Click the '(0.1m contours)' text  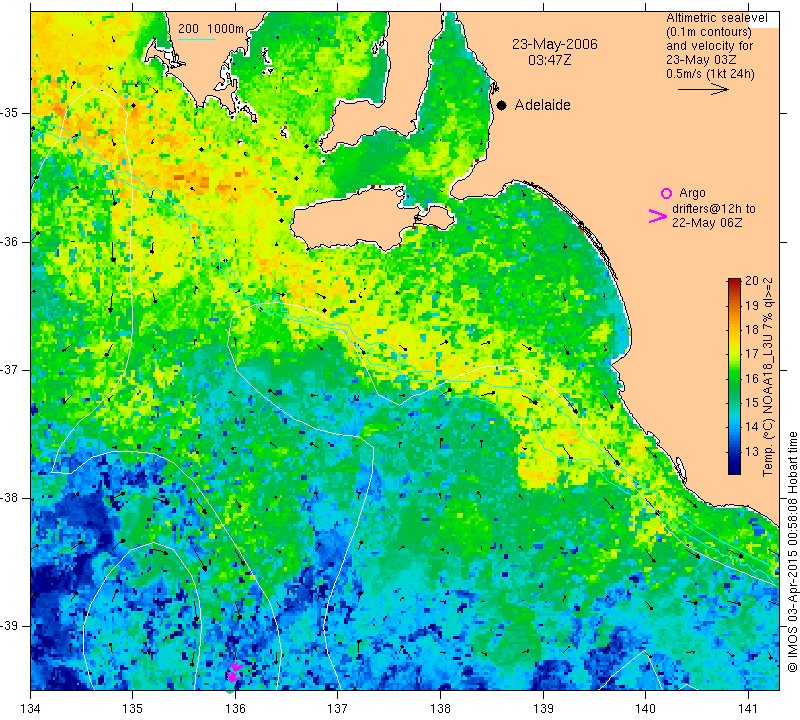click(709, 32)
